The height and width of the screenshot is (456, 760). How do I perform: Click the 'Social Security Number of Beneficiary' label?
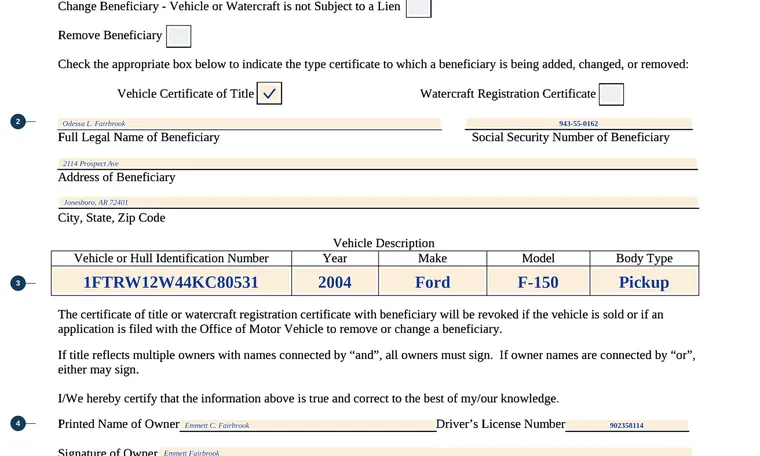click(570, 137)
